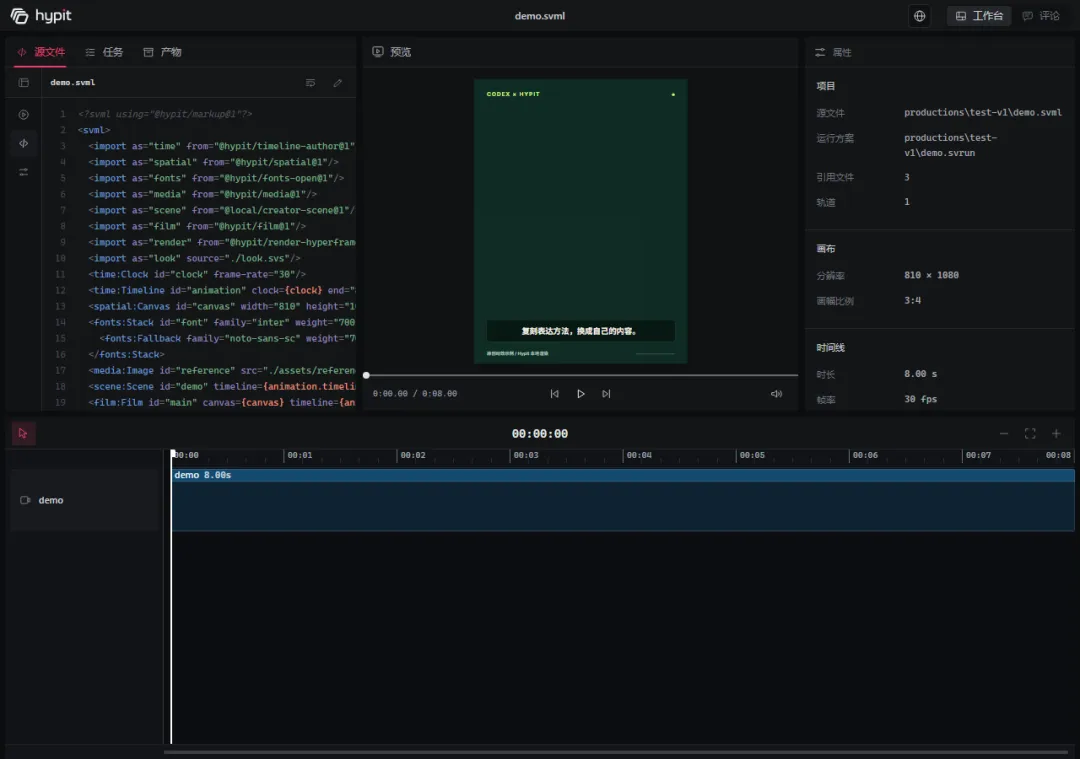Switch to the 工作台 workspace view

(979, 16)
